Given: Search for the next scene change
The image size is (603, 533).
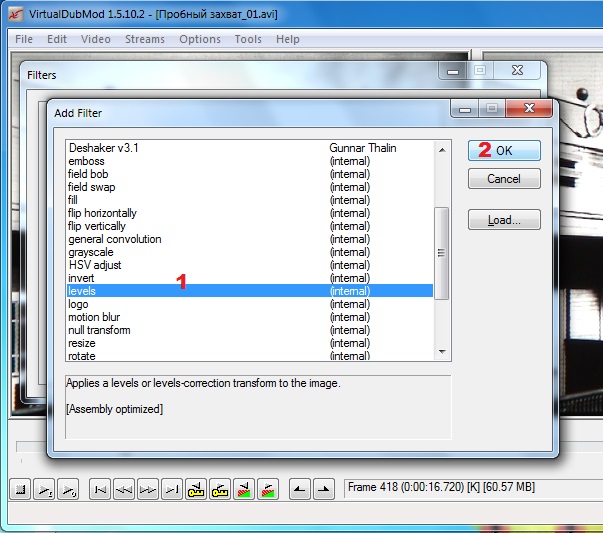Looking at the screenshot, I should 268,489.
